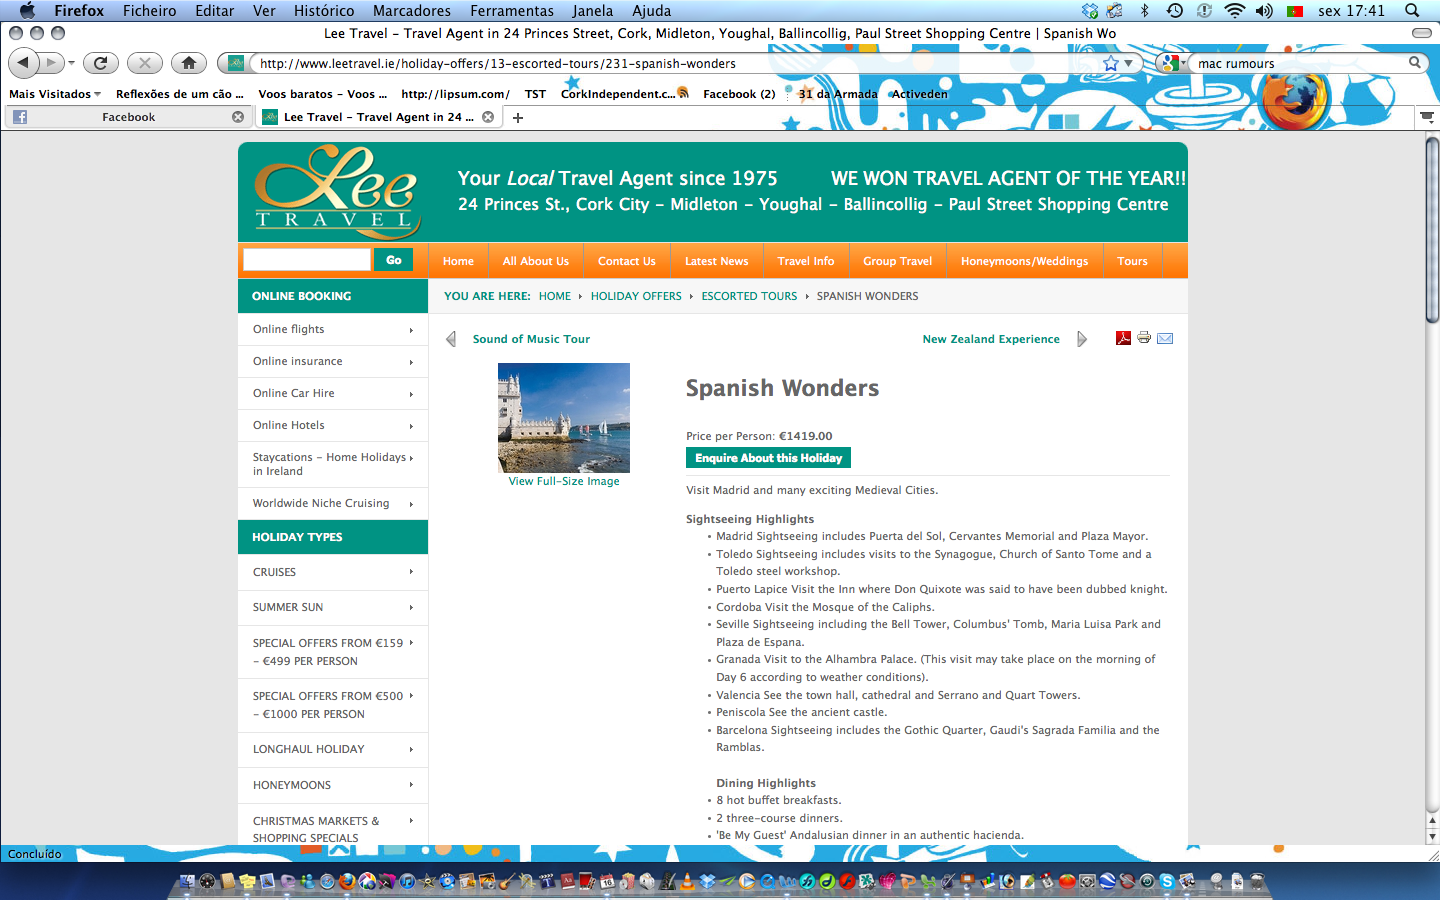Click the Go search button

(x=393, y=260)
